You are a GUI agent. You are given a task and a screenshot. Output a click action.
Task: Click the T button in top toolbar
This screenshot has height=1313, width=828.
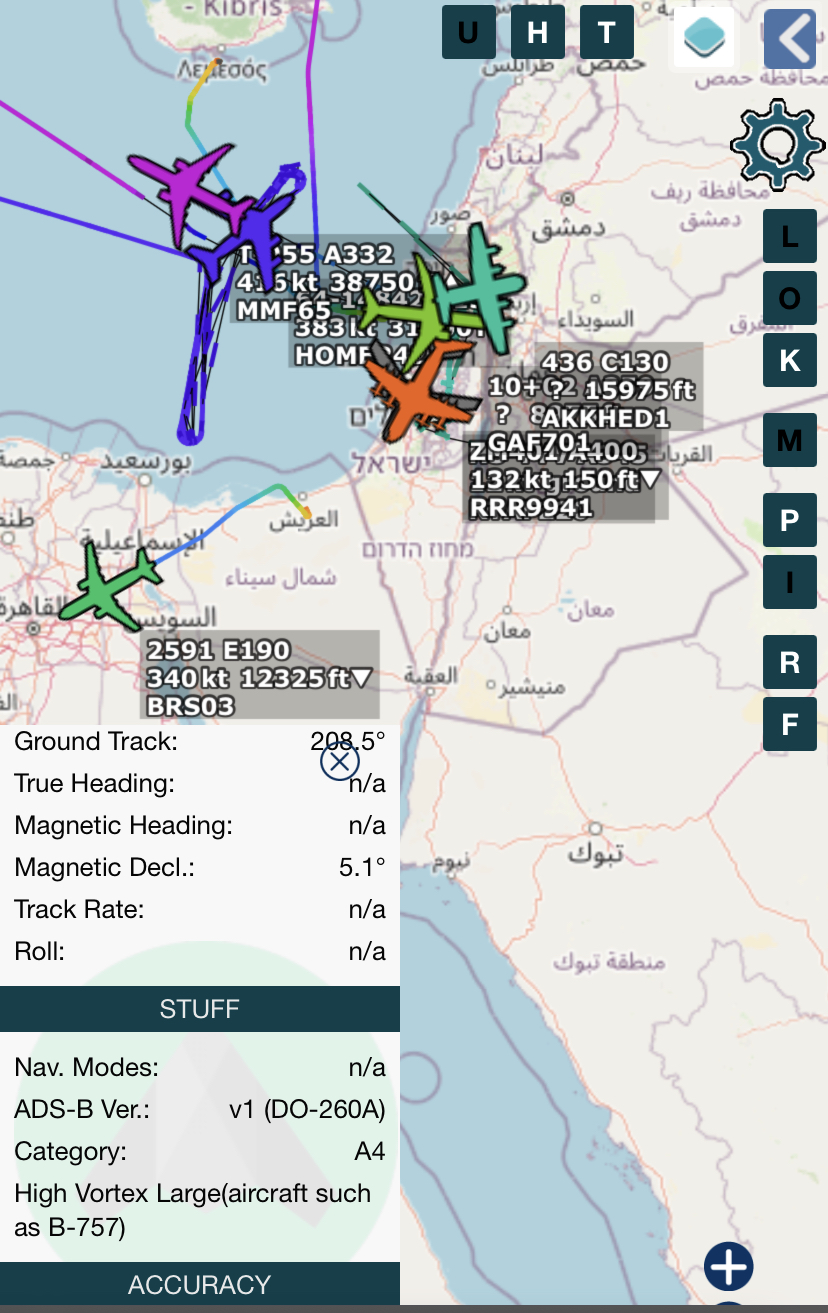607,32
